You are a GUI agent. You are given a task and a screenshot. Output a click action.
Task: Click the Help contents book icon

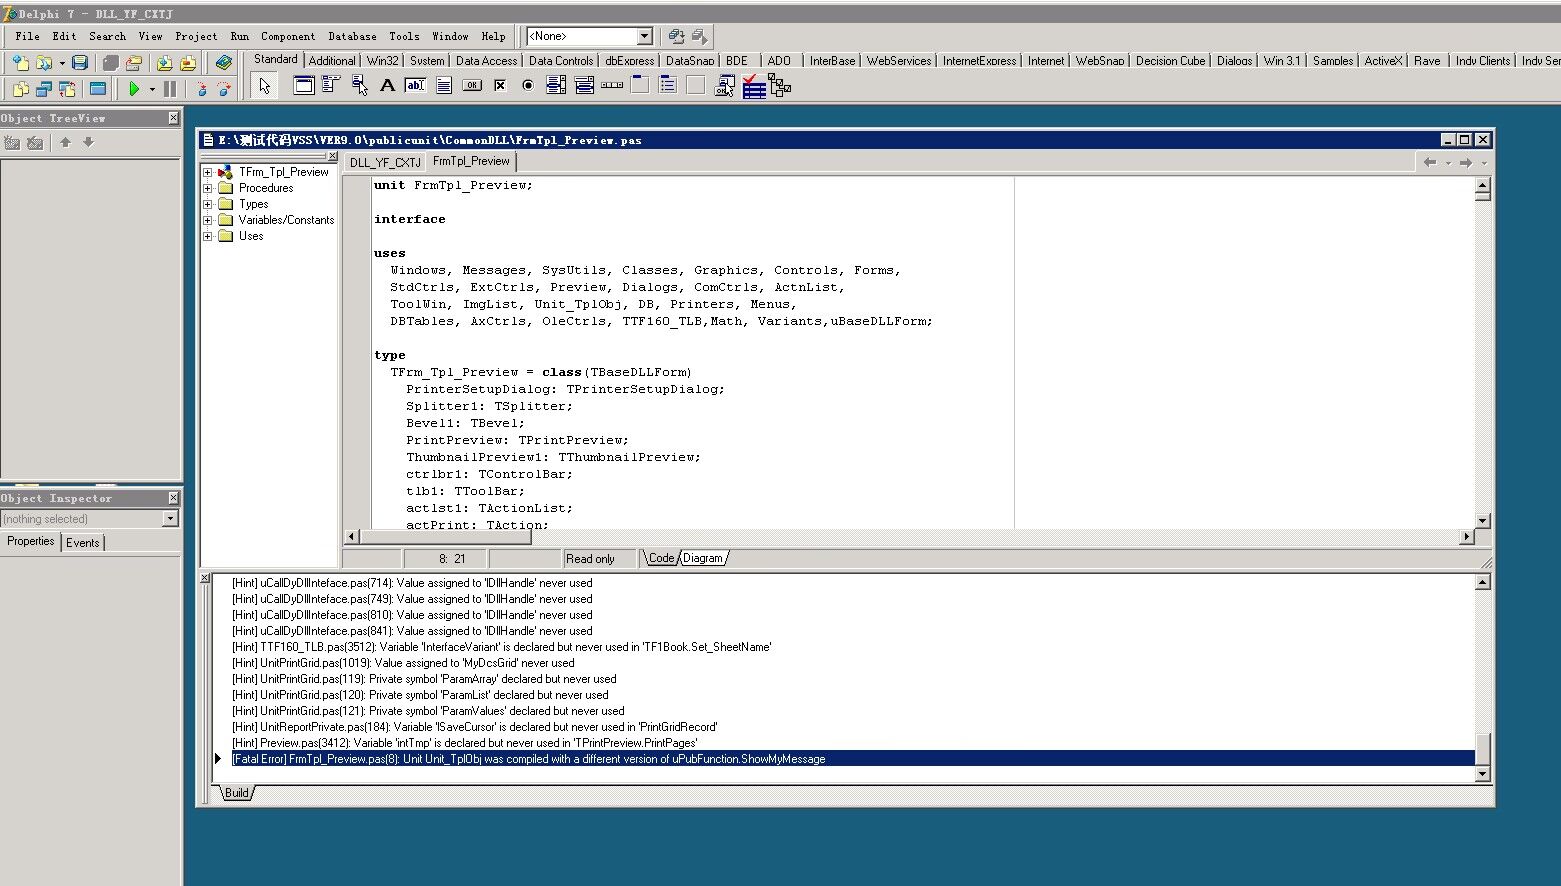coord(224,63)
